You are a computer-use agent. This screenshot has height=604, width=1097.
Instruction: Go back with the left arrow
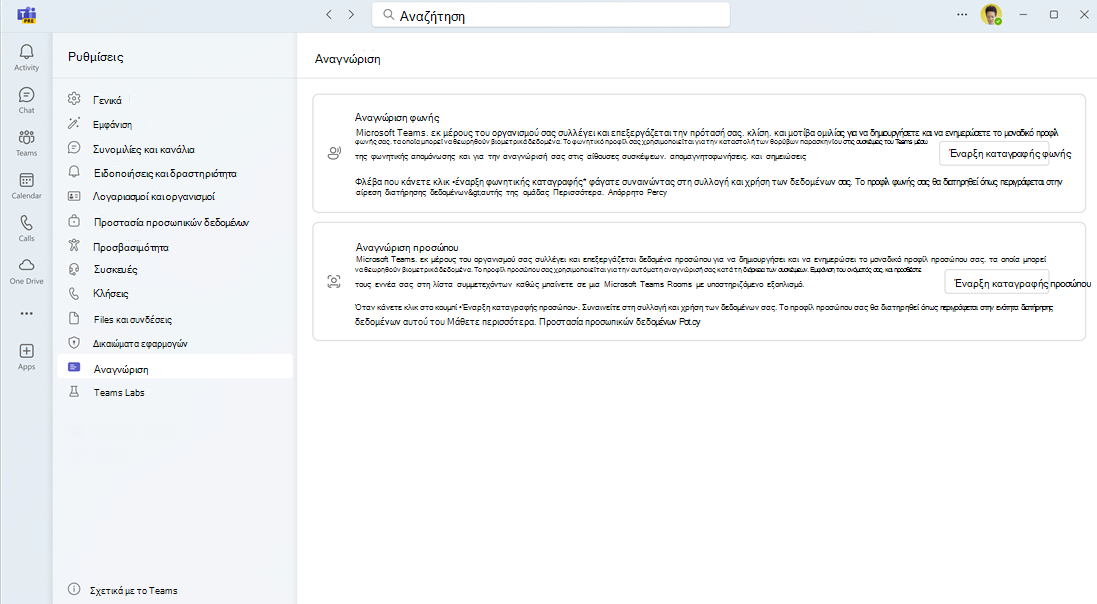point(329,15)
